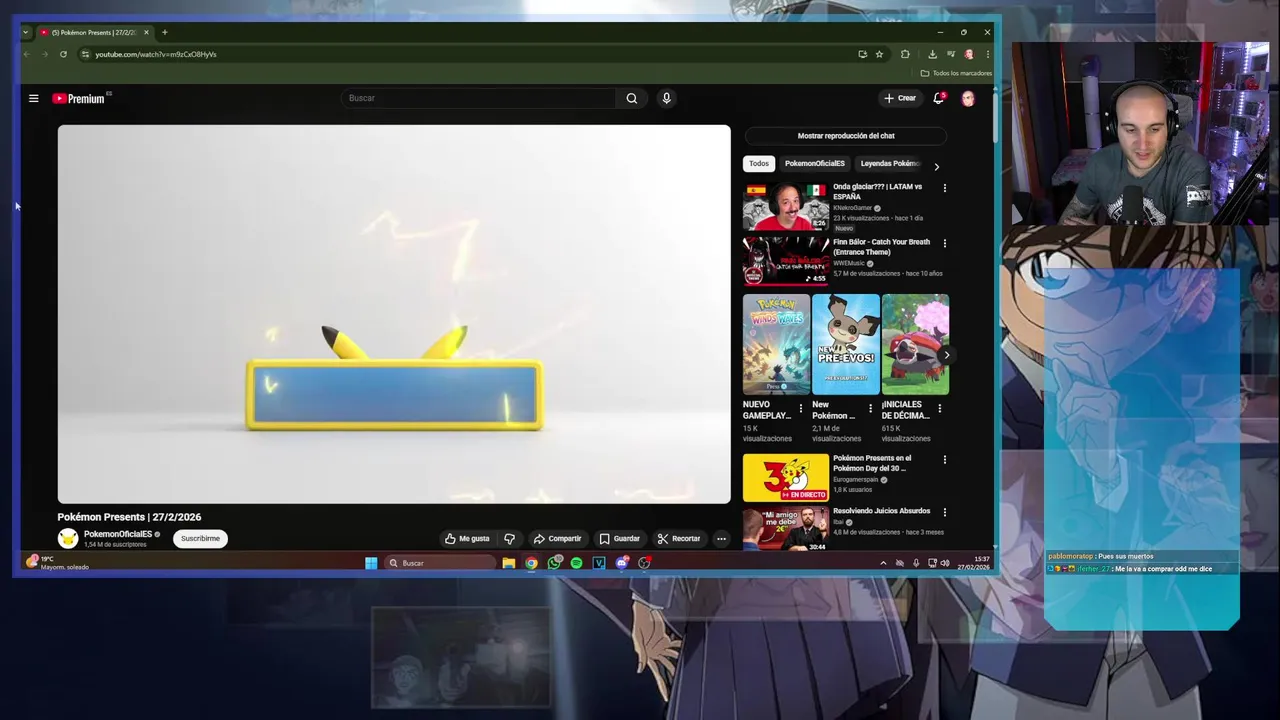This screenshot has width=1280, height=720.
Task: Open options for Eurogamerspain live video
Action: pyautogui.click(x=944, y=460)
